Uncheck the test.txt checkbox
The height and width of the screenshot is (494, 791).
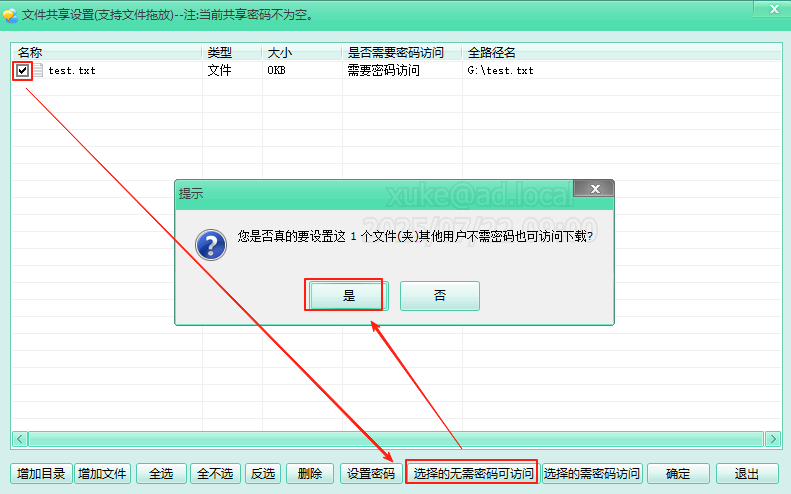22,71
